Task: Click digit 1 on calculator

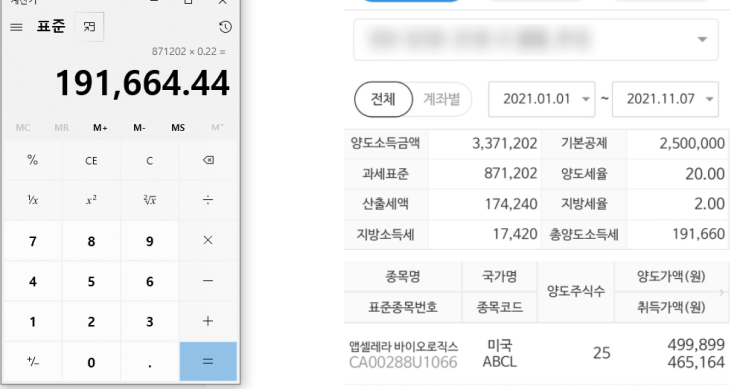Action: 33,321
